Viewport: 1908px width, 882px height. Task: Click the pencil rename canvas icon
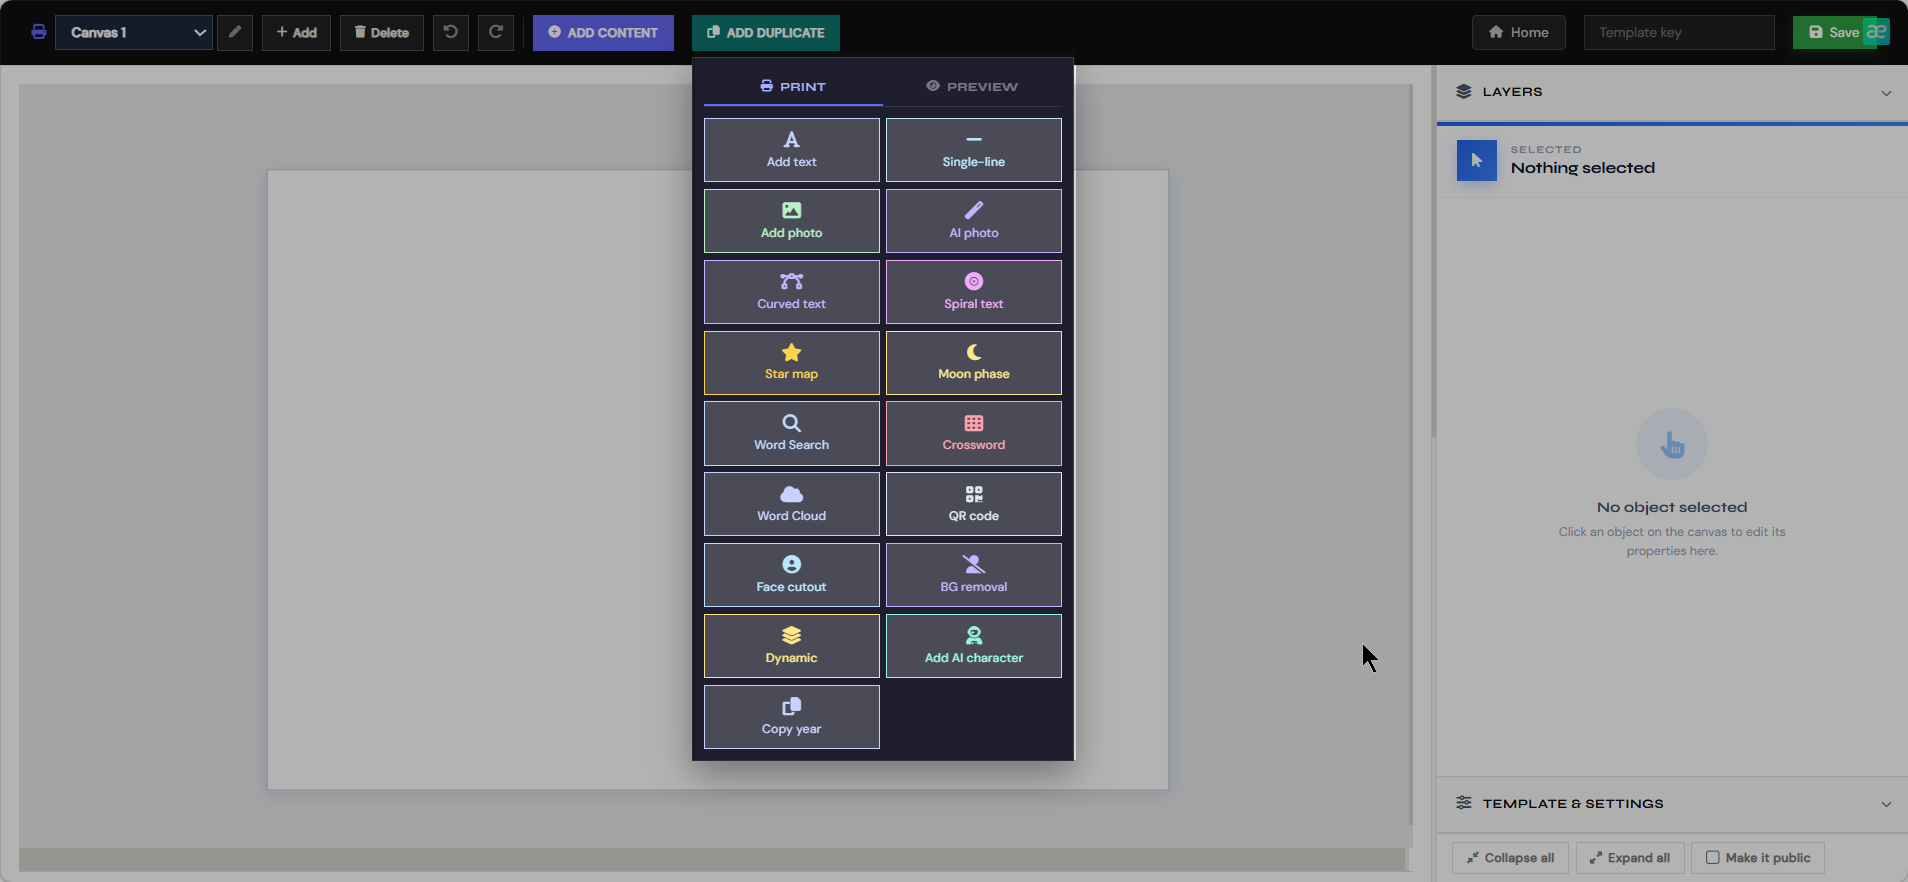click(x=235, y=32)
